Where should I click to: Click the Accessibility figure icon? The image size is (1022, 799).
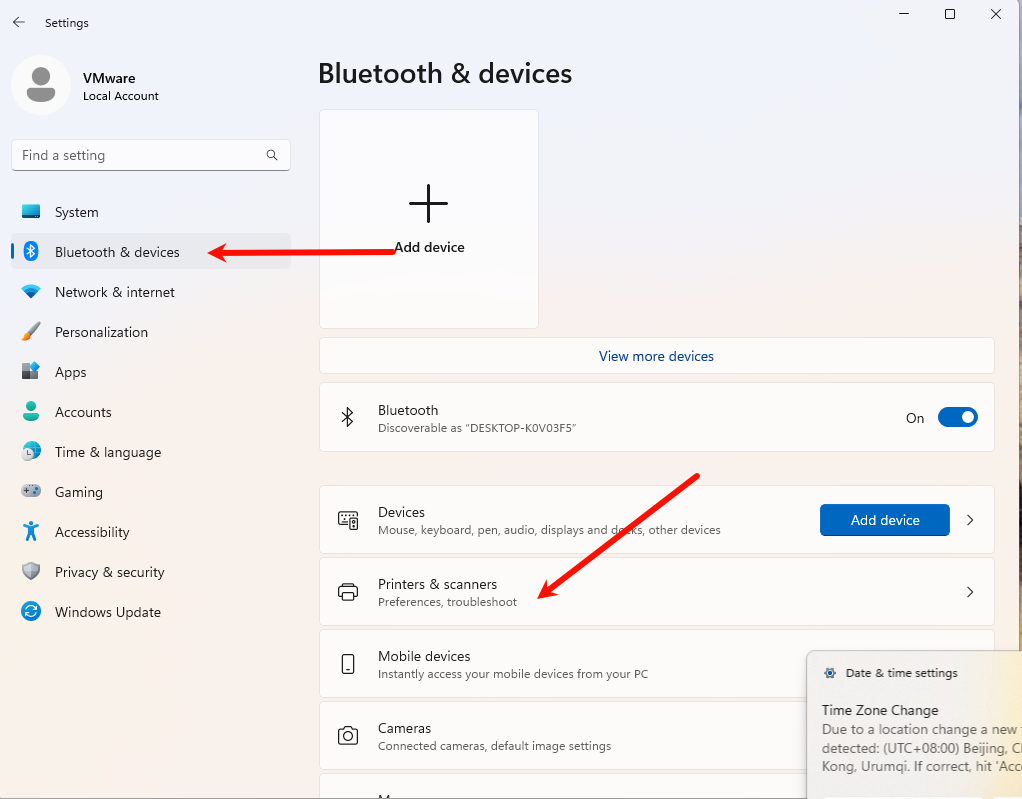(x=31, y=532)
